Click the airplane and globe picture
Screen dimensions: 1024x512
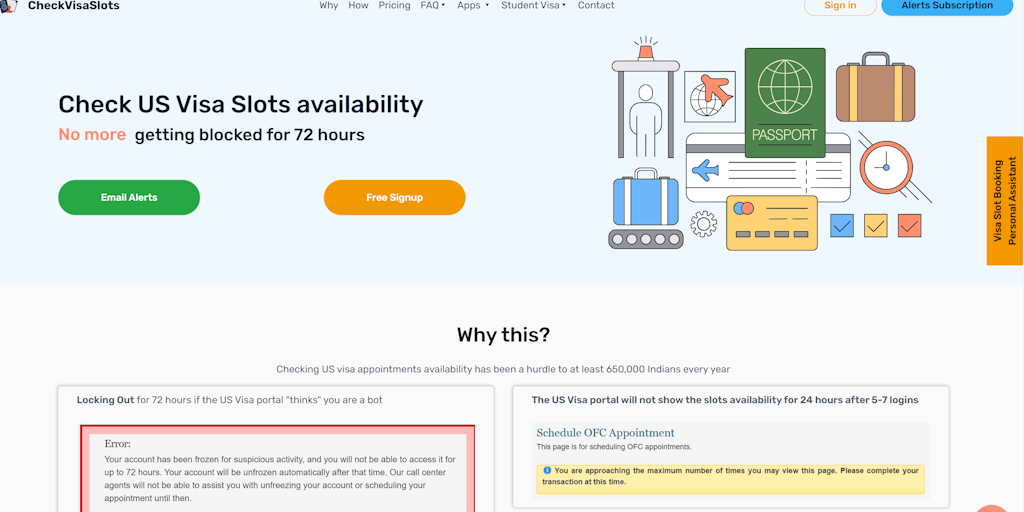coord(710,97)
